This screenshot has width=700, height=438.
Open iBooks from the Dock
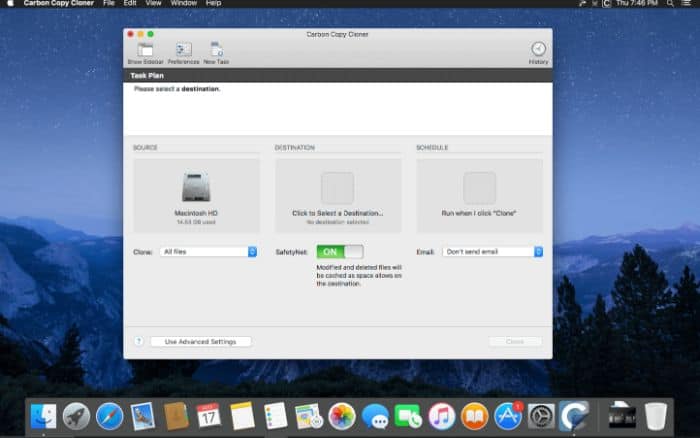pos(475,416)
